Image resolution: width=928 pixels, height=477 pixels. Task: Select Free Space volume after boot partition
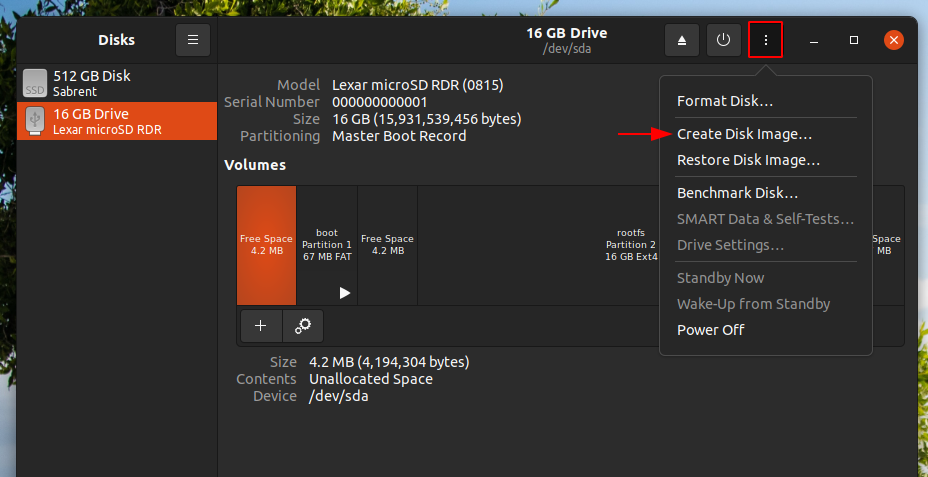pos(388,245)
